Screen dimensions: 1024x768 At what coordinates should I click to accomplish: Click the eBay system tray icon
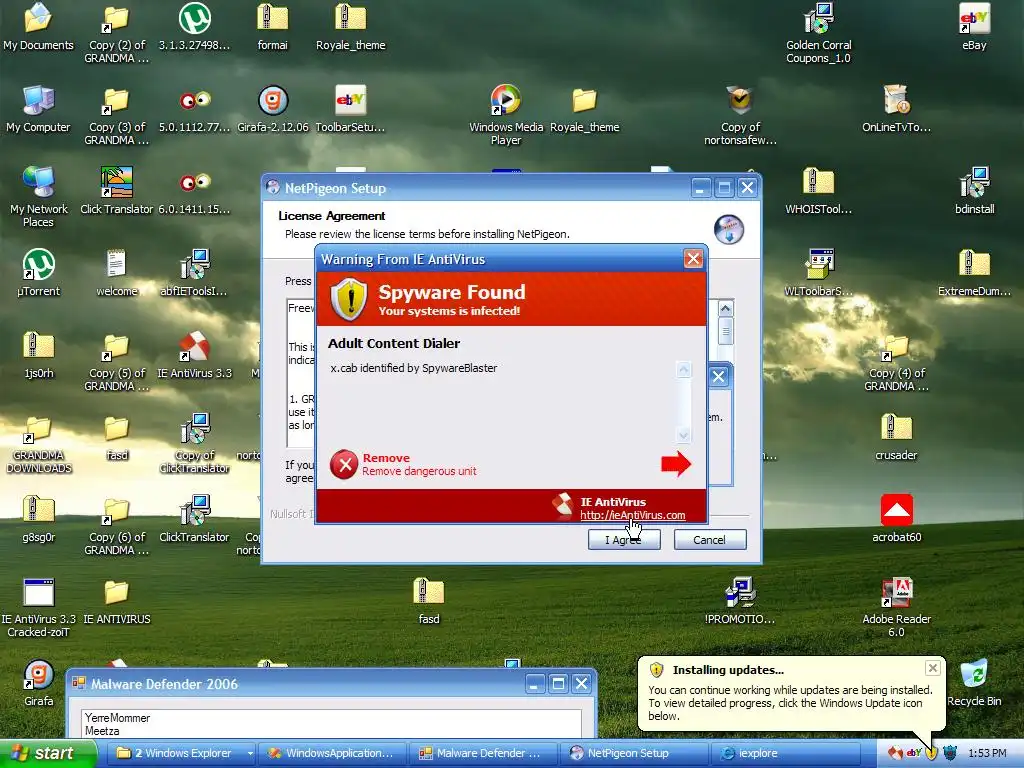pos(914,753)
